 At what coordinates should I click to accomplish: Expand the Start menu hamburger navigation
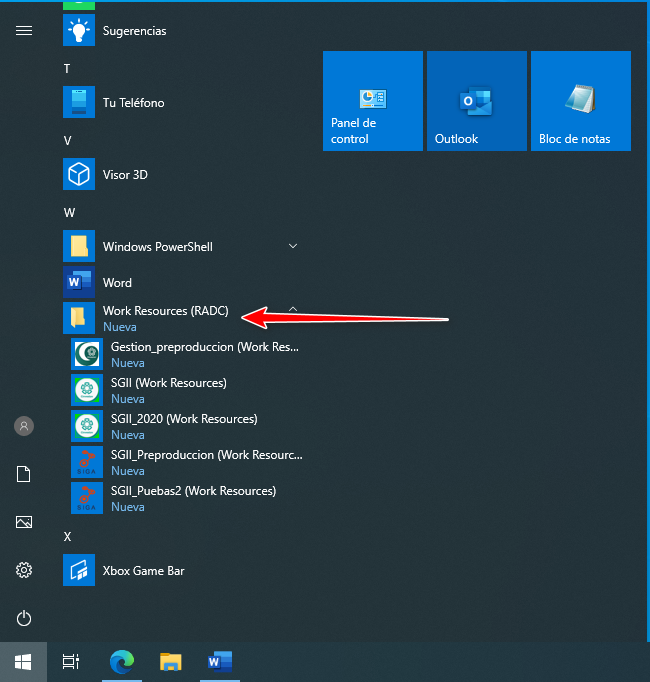24,31
